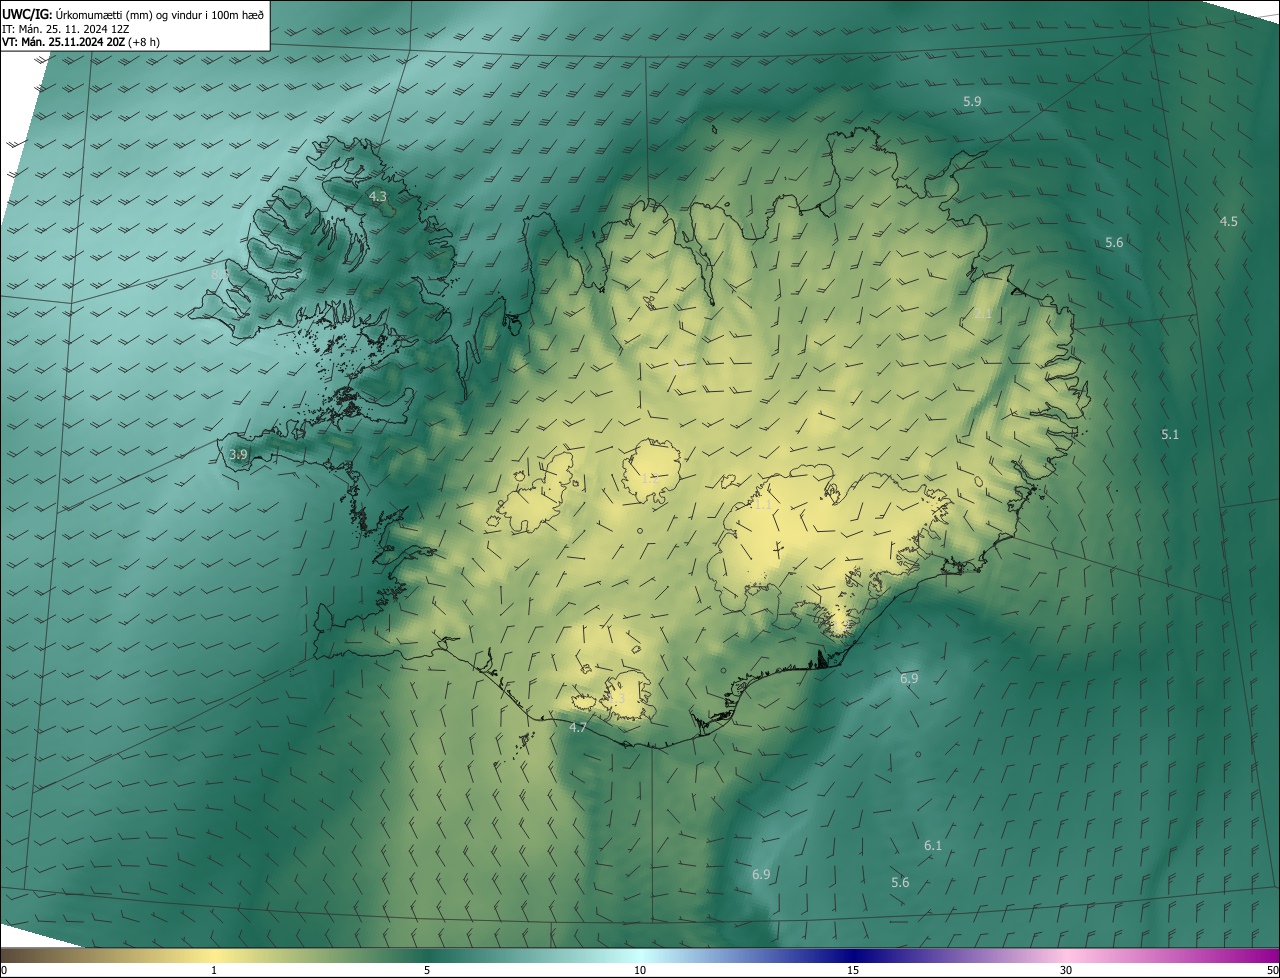Image resolution: width=1280 pixels, height=978 pixels.
Task: Click the 5.9 value on the map
Action: [x=972, y=102]
